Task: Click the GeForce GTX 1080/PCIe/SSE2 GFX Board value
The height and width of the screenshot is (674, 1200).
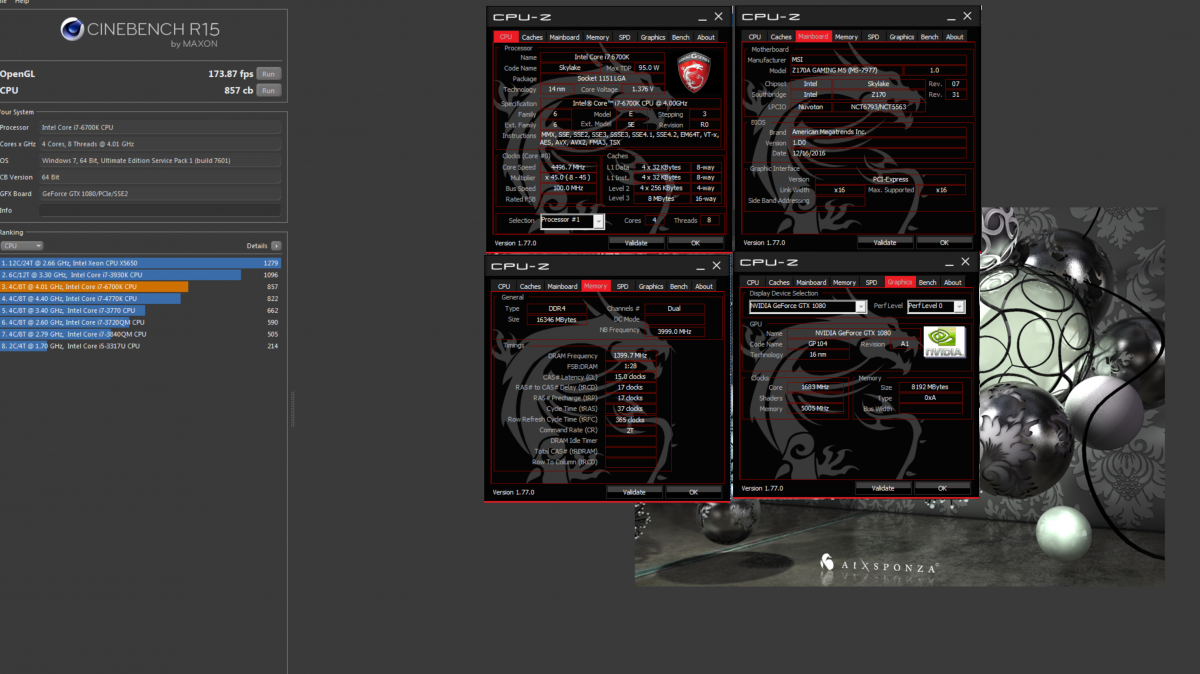Action: pyautogui.click(x=85, y=193)
